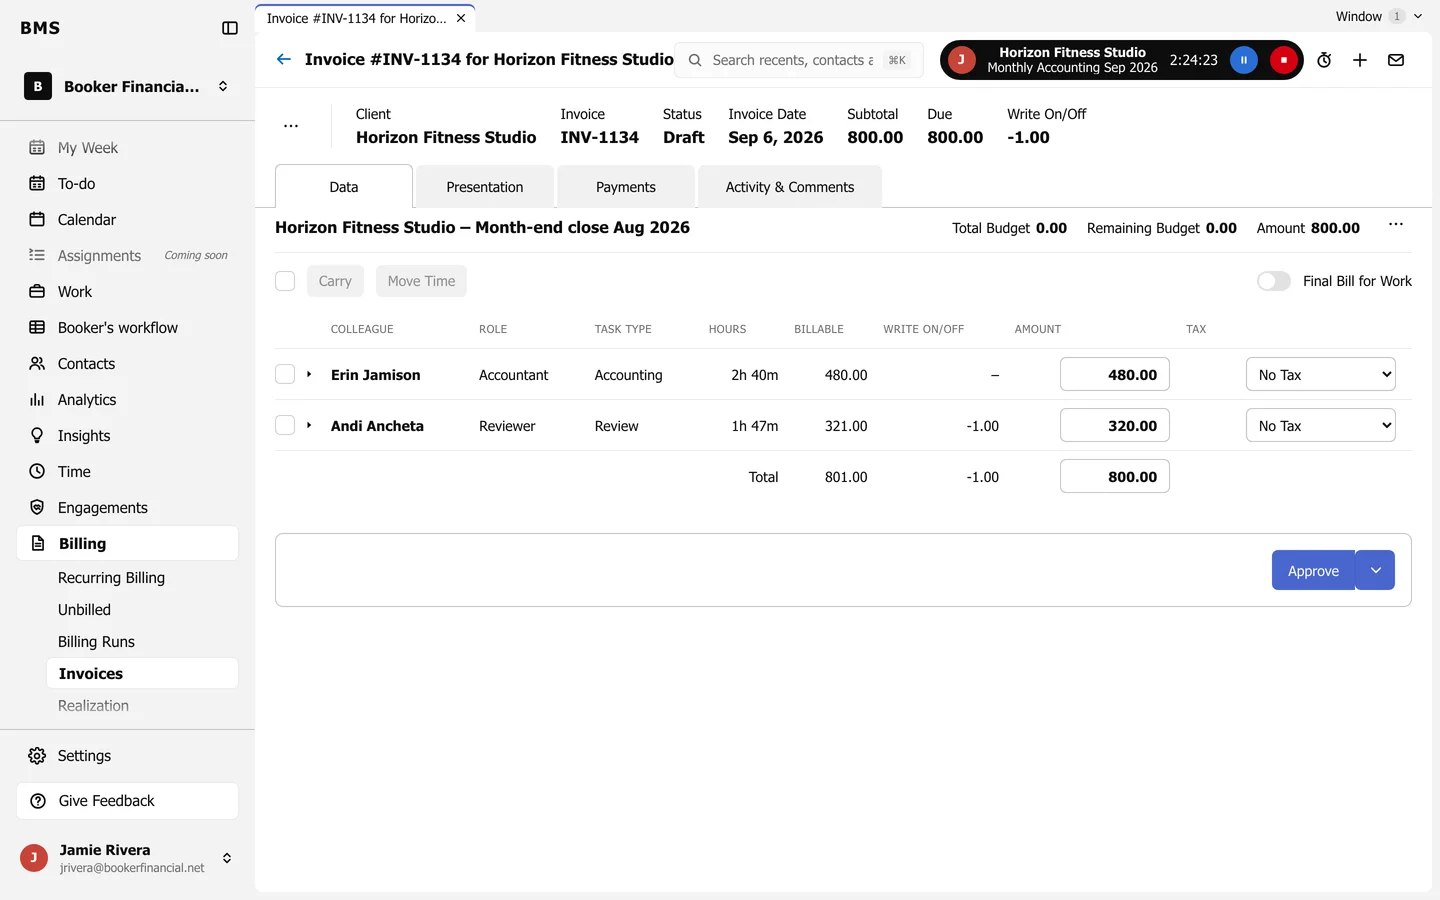
Task: Click the Approve button
Action: pos(1313,570)
